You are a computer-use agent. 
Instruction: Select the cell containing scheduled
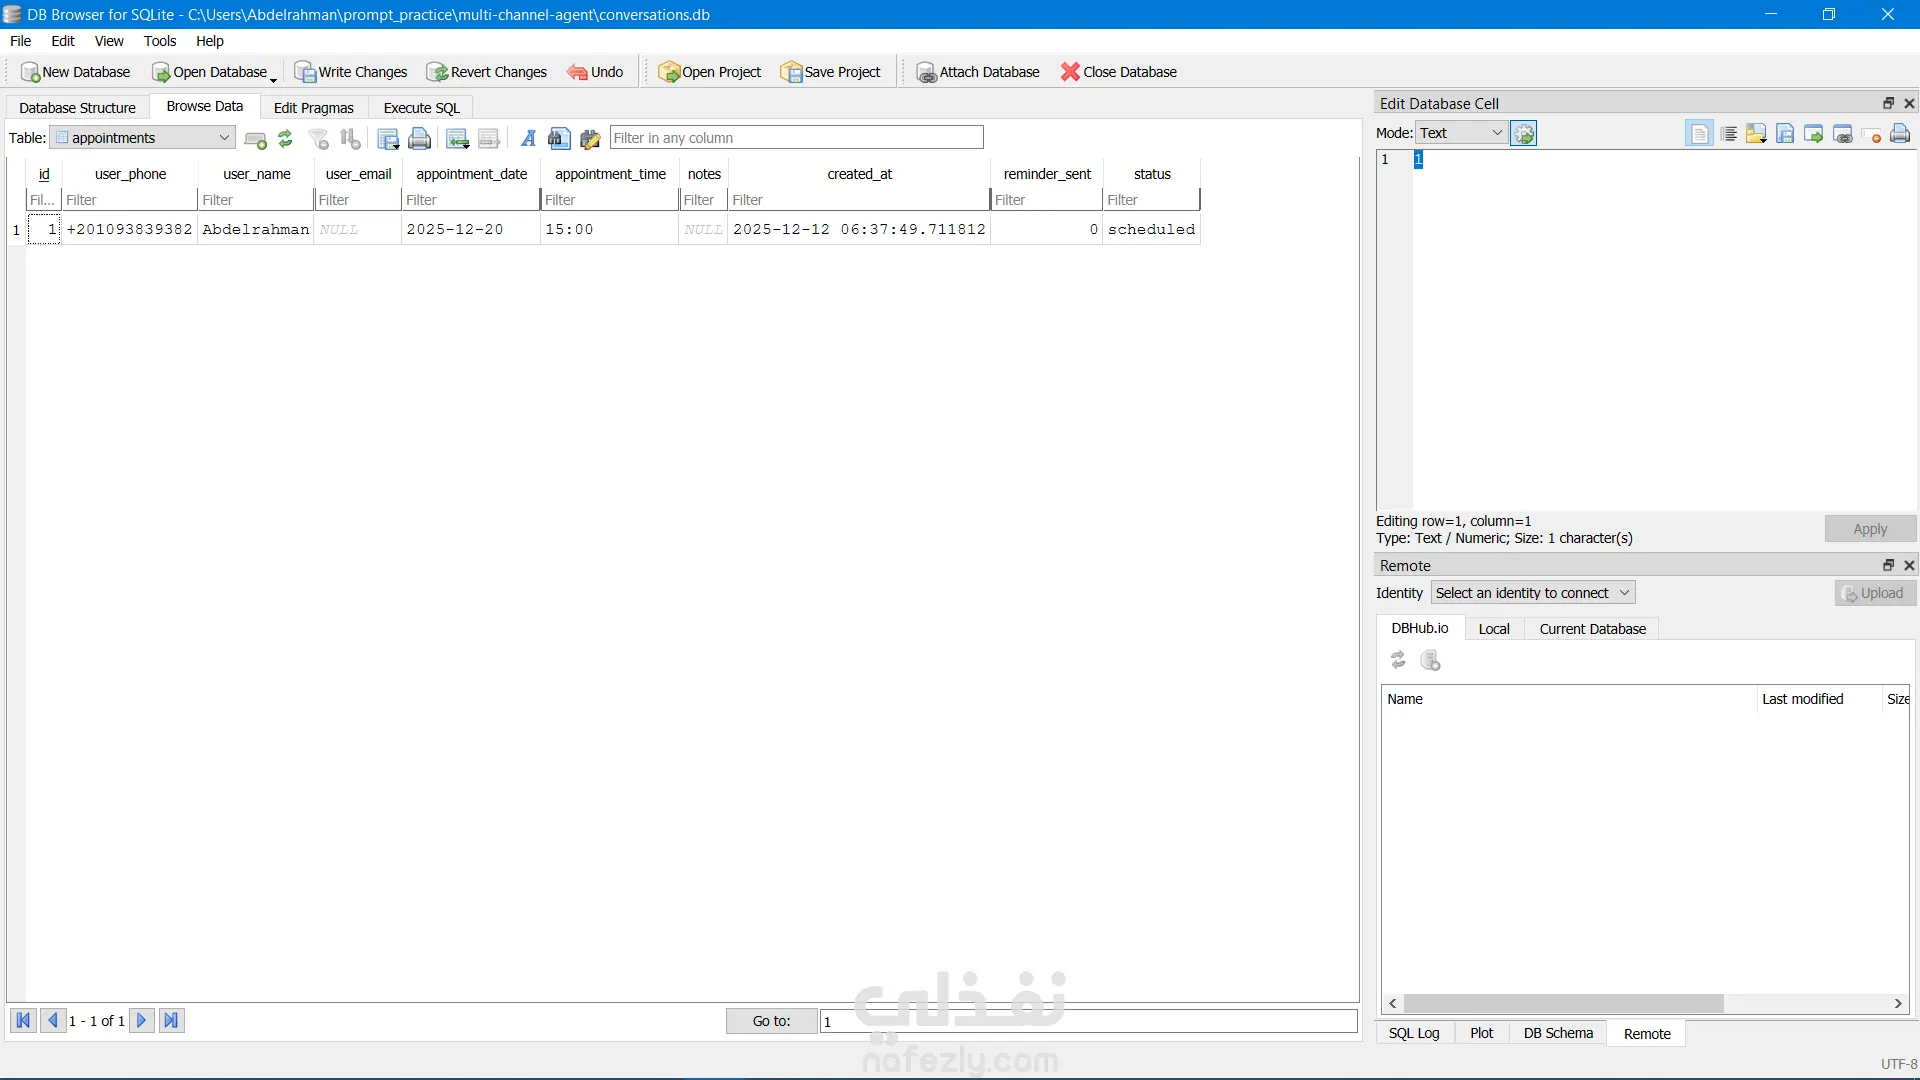pyautogui.click(x=1151, y=229)
